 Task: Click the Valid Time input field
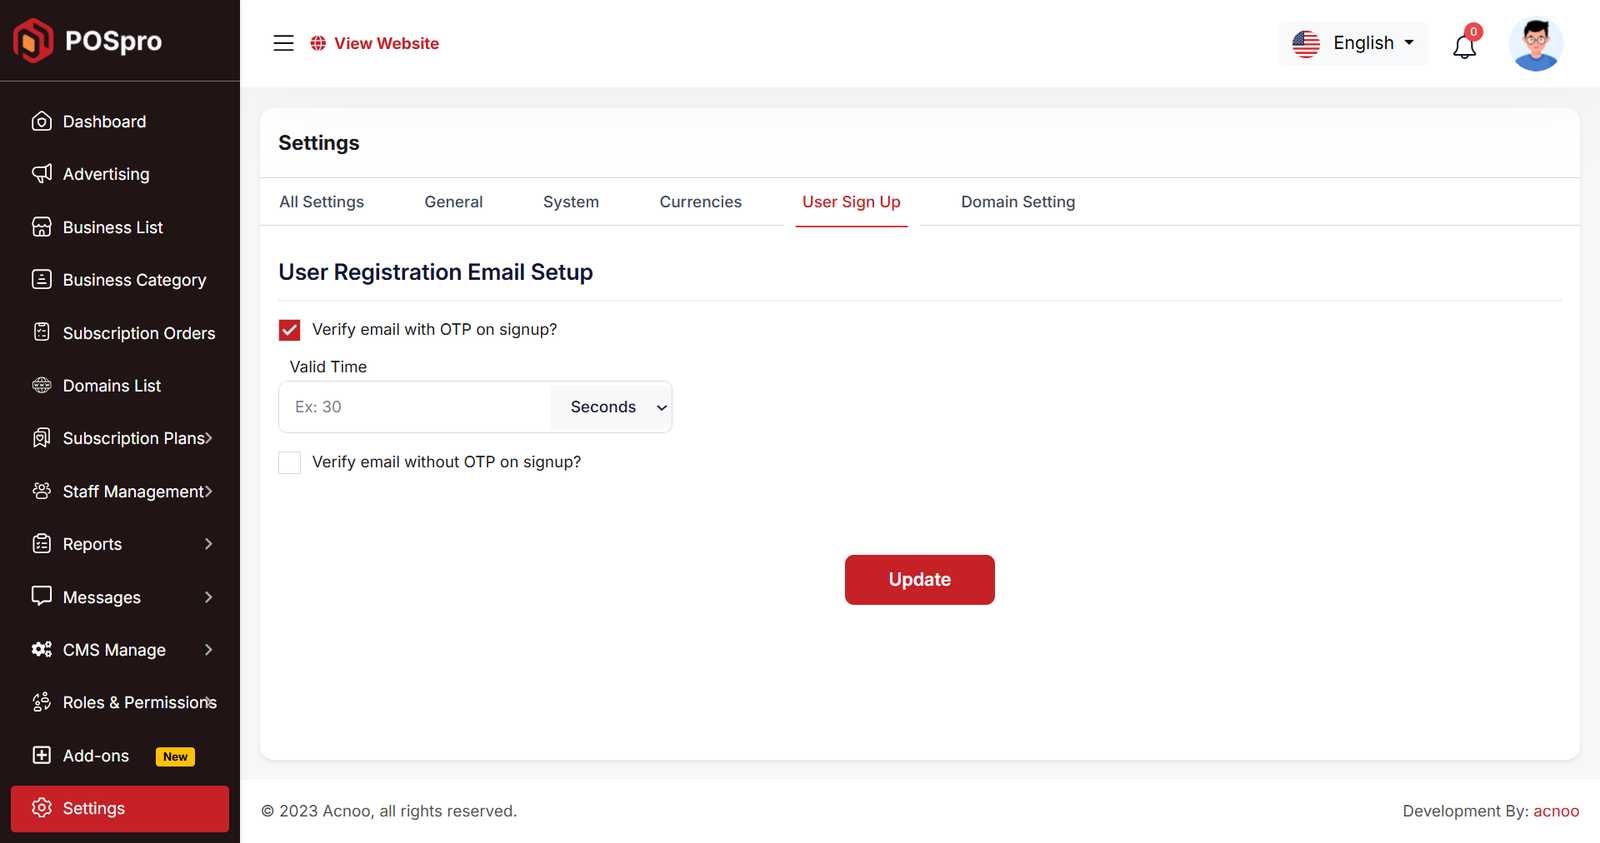(x=415, y=407)
